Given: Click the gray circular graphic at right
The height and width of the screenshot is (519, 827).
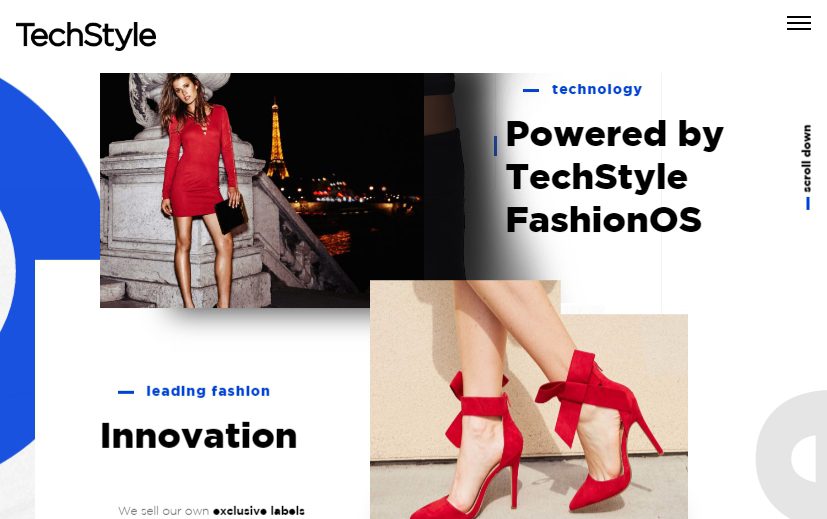Looking at the screenshot, I should [x=791, y=456].
